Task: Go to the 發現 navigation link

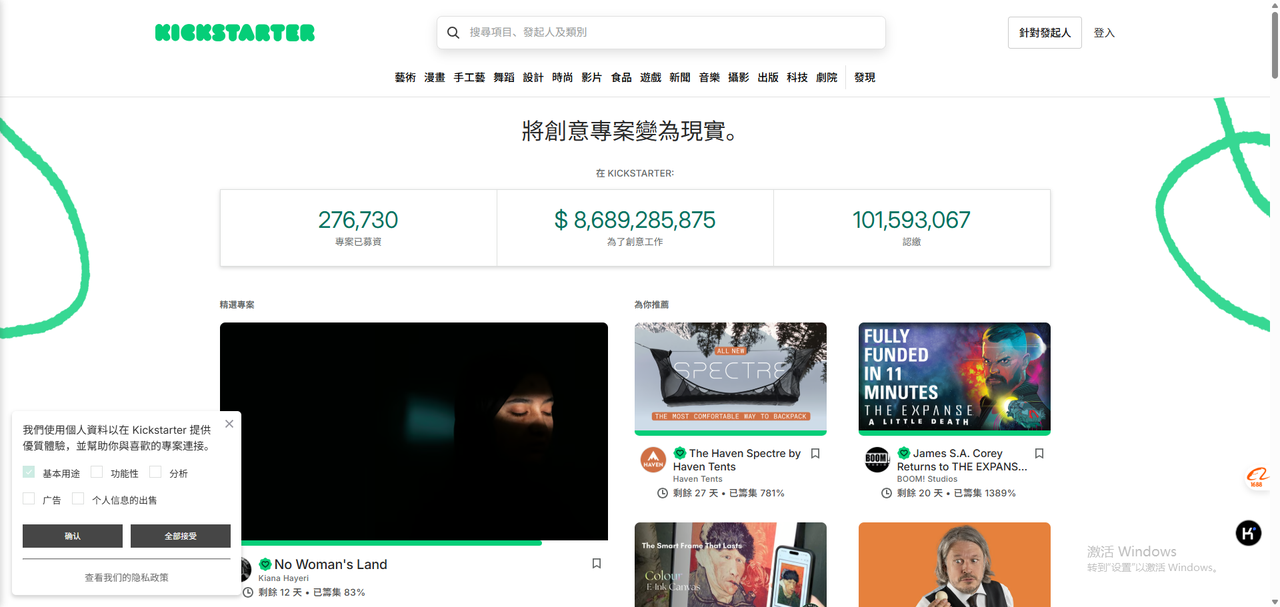Action: pos(865,78)
